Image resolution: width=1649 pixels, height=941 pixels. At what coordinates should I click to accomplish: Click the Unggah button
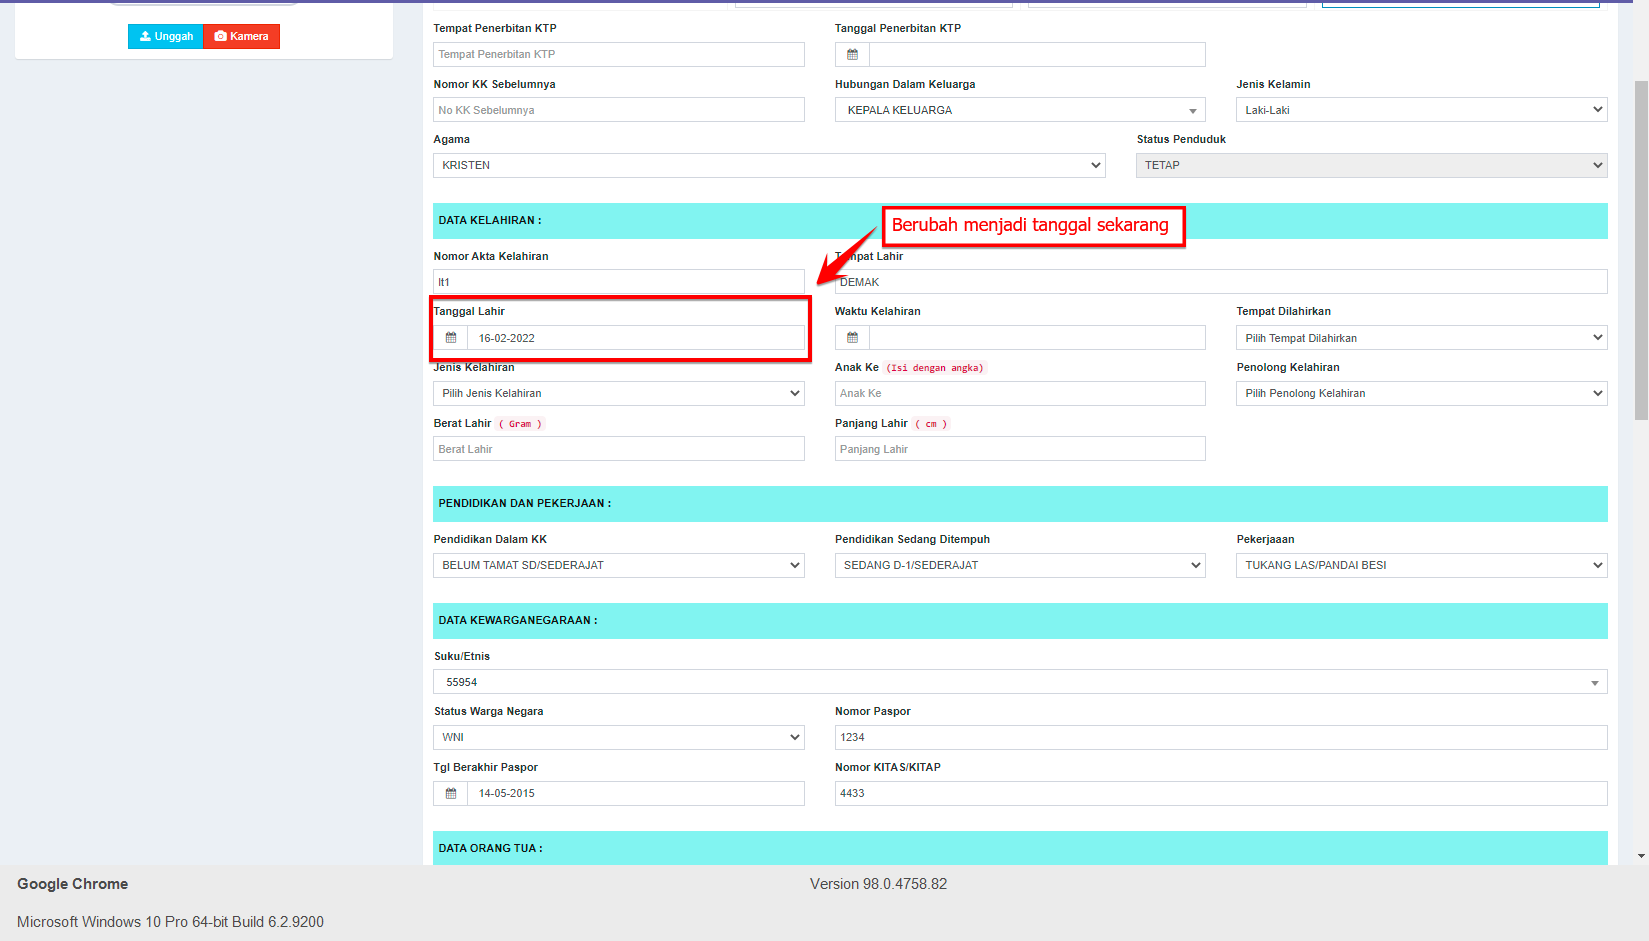pyautogui.click(x=165, y=36)
